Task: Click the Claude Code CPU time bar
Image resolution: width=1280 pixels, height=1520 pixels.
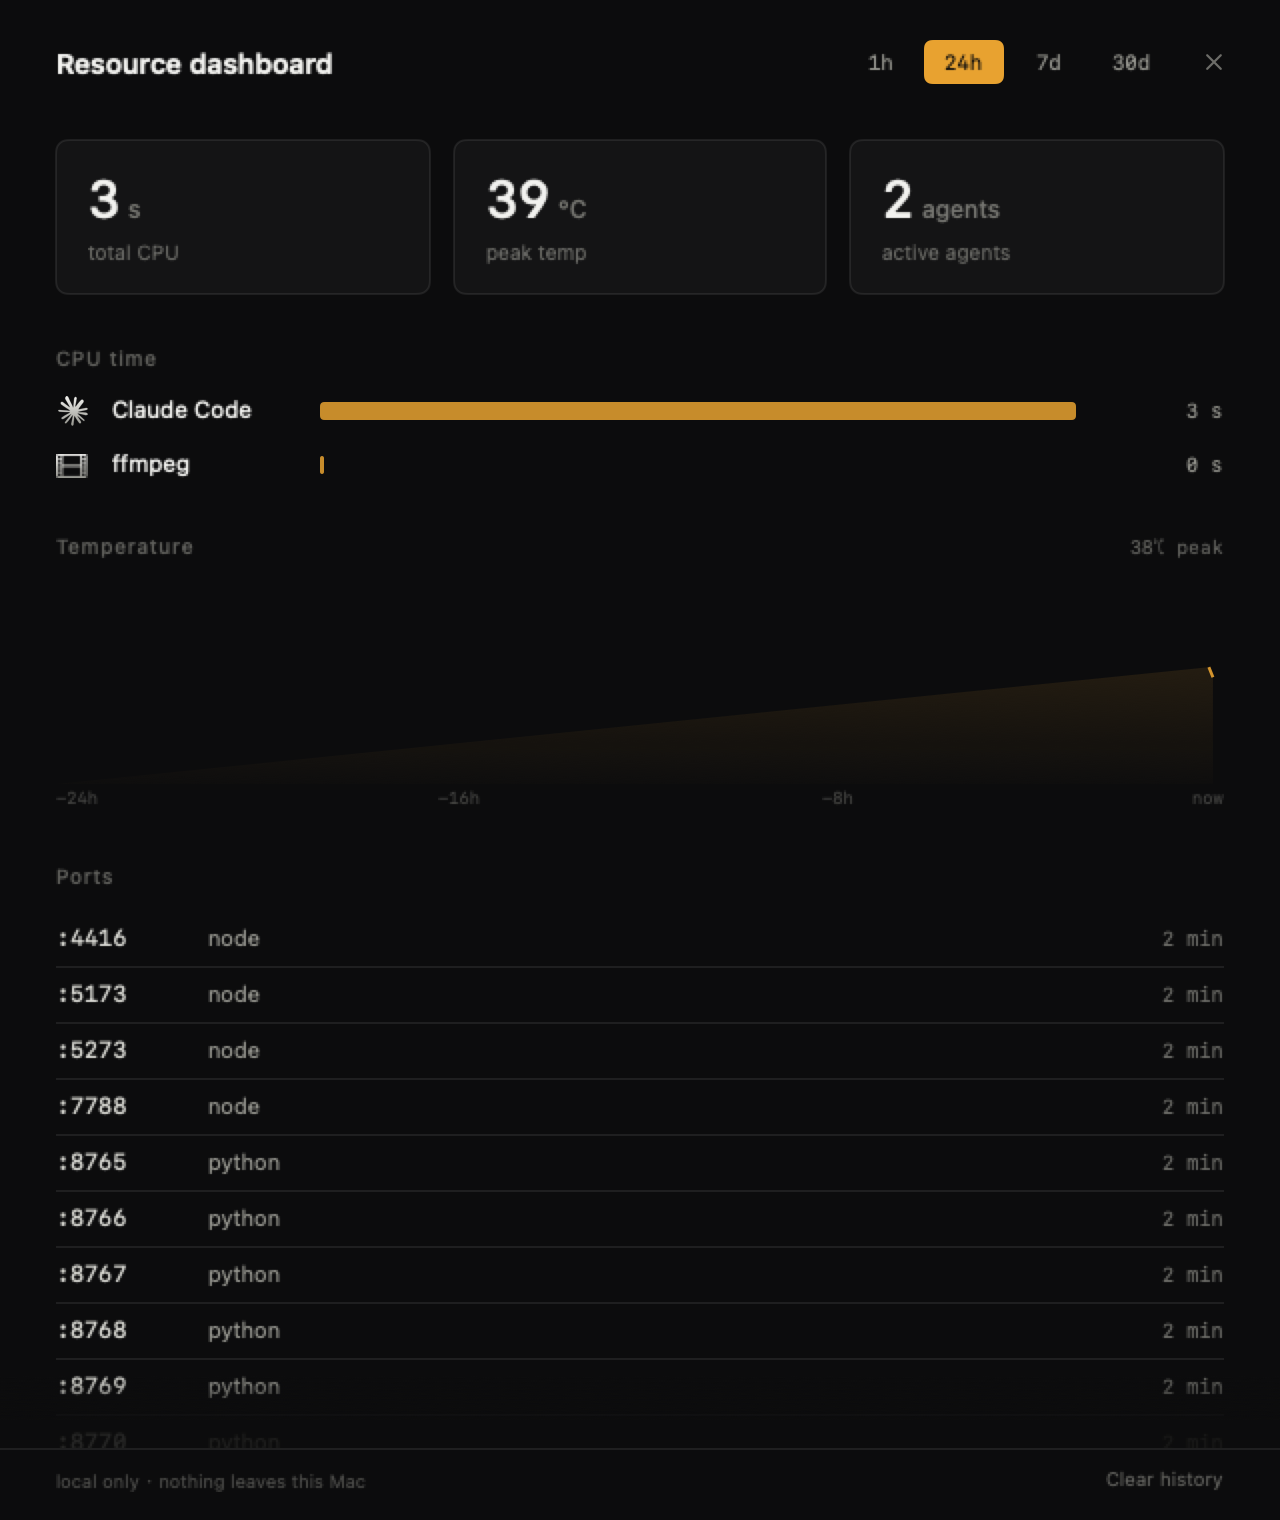Action: tap(698, 411)
